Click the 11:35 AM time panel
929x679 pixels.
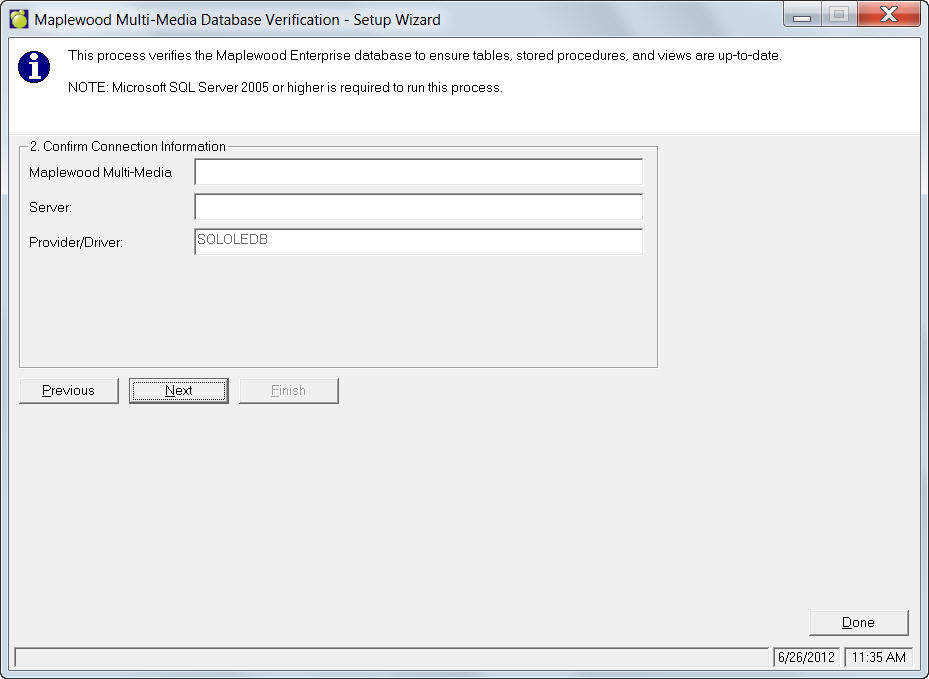click(x=877, y=657)
